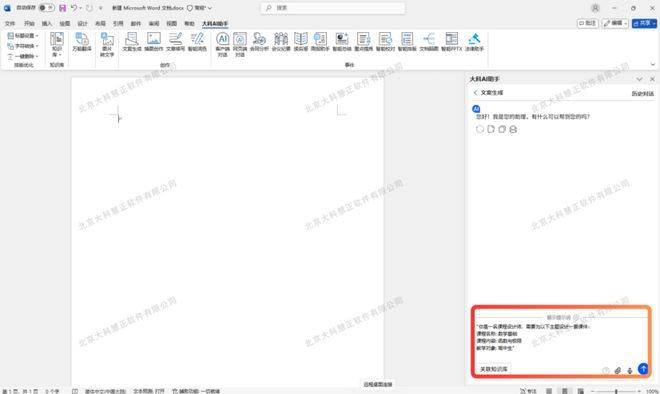Image resolution: width=660 pixels, height=394 pixels.
Task: Click the regenerate circle icon under AI greeting
Action: (x=479, y=129)
